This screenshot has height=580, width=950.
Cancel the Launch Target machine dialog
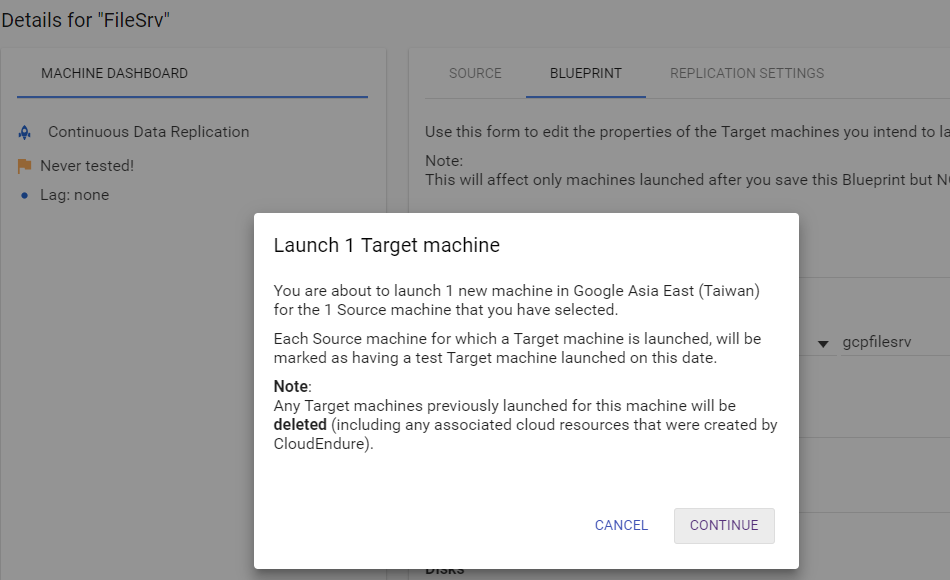pos(621,525)
